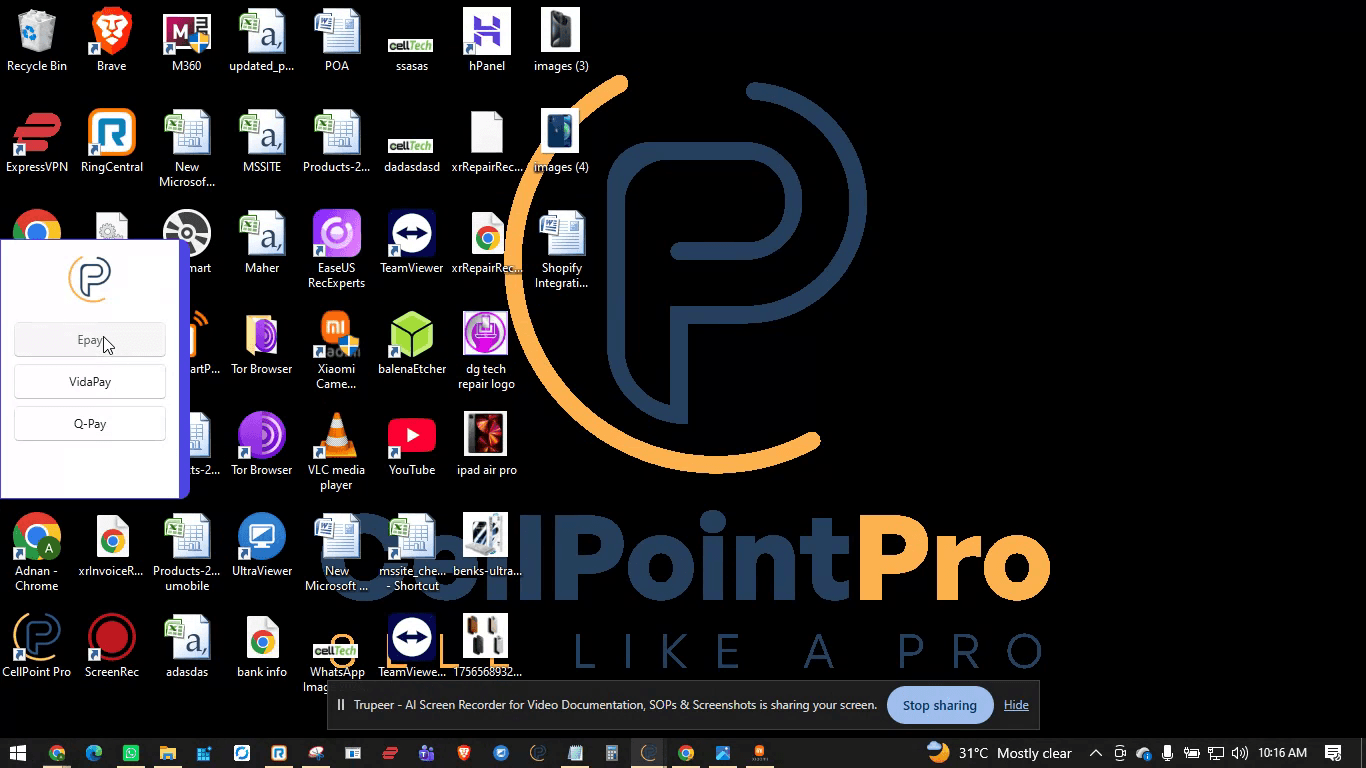
Task: Launch ScreenRec from the desktop
Action: pyautogui.click(x=112, y=647)
